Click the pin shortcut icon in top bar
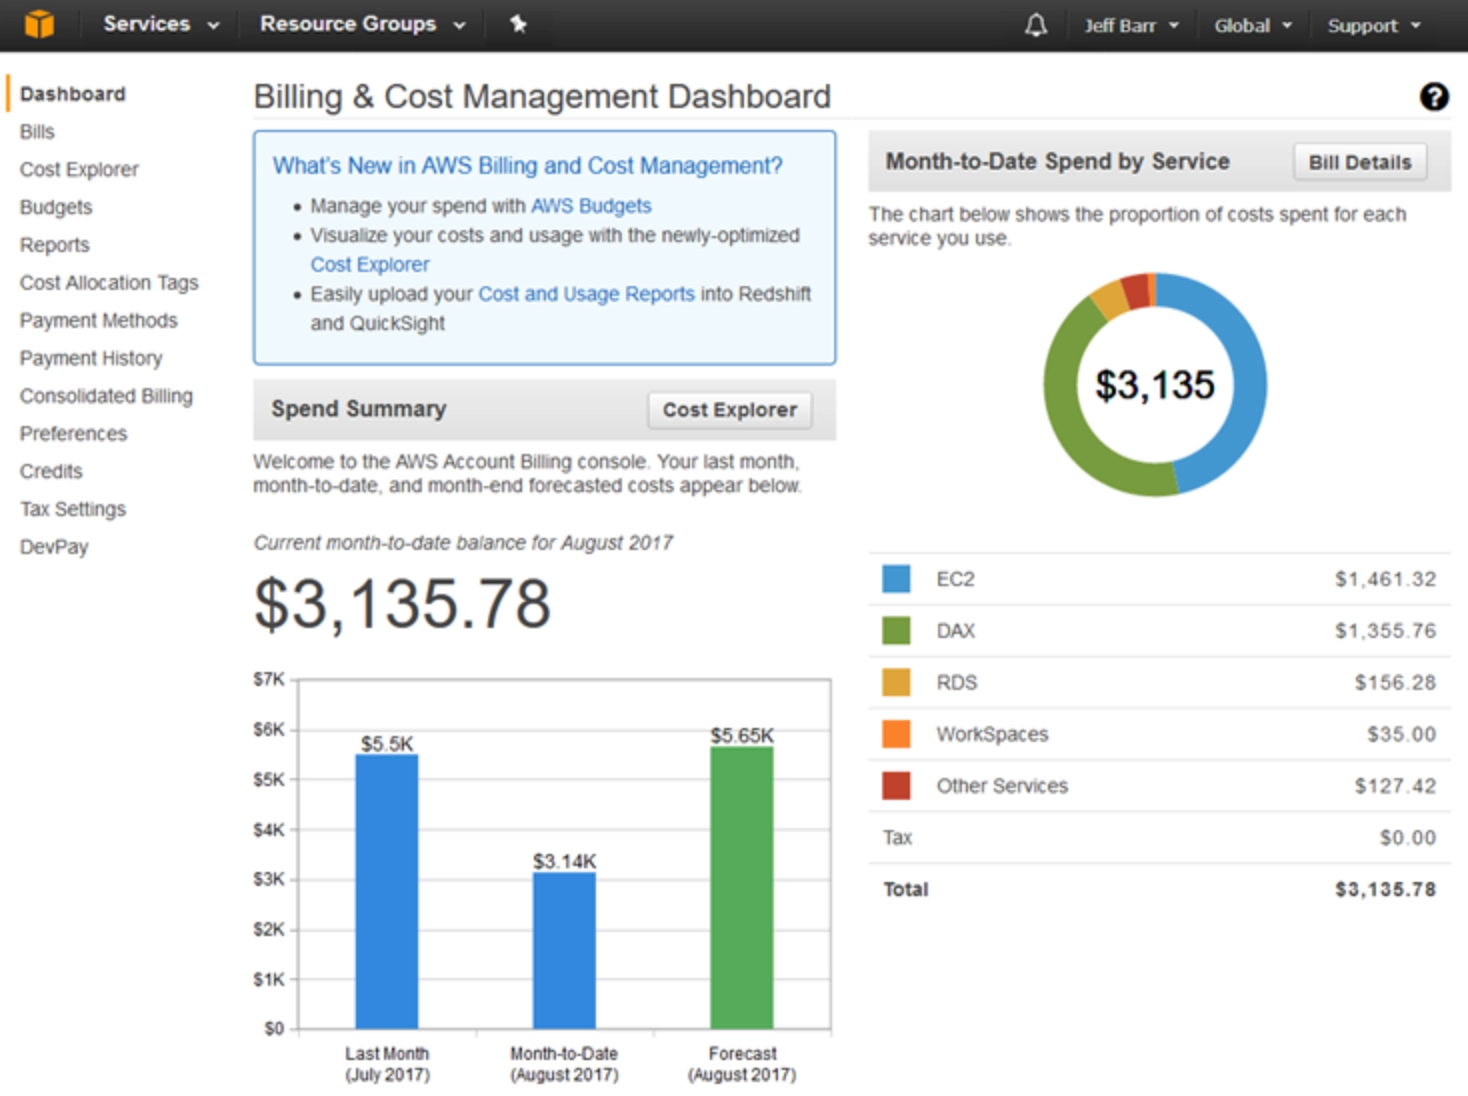This screenshot has width=1468, height=1096. [518, 24]
